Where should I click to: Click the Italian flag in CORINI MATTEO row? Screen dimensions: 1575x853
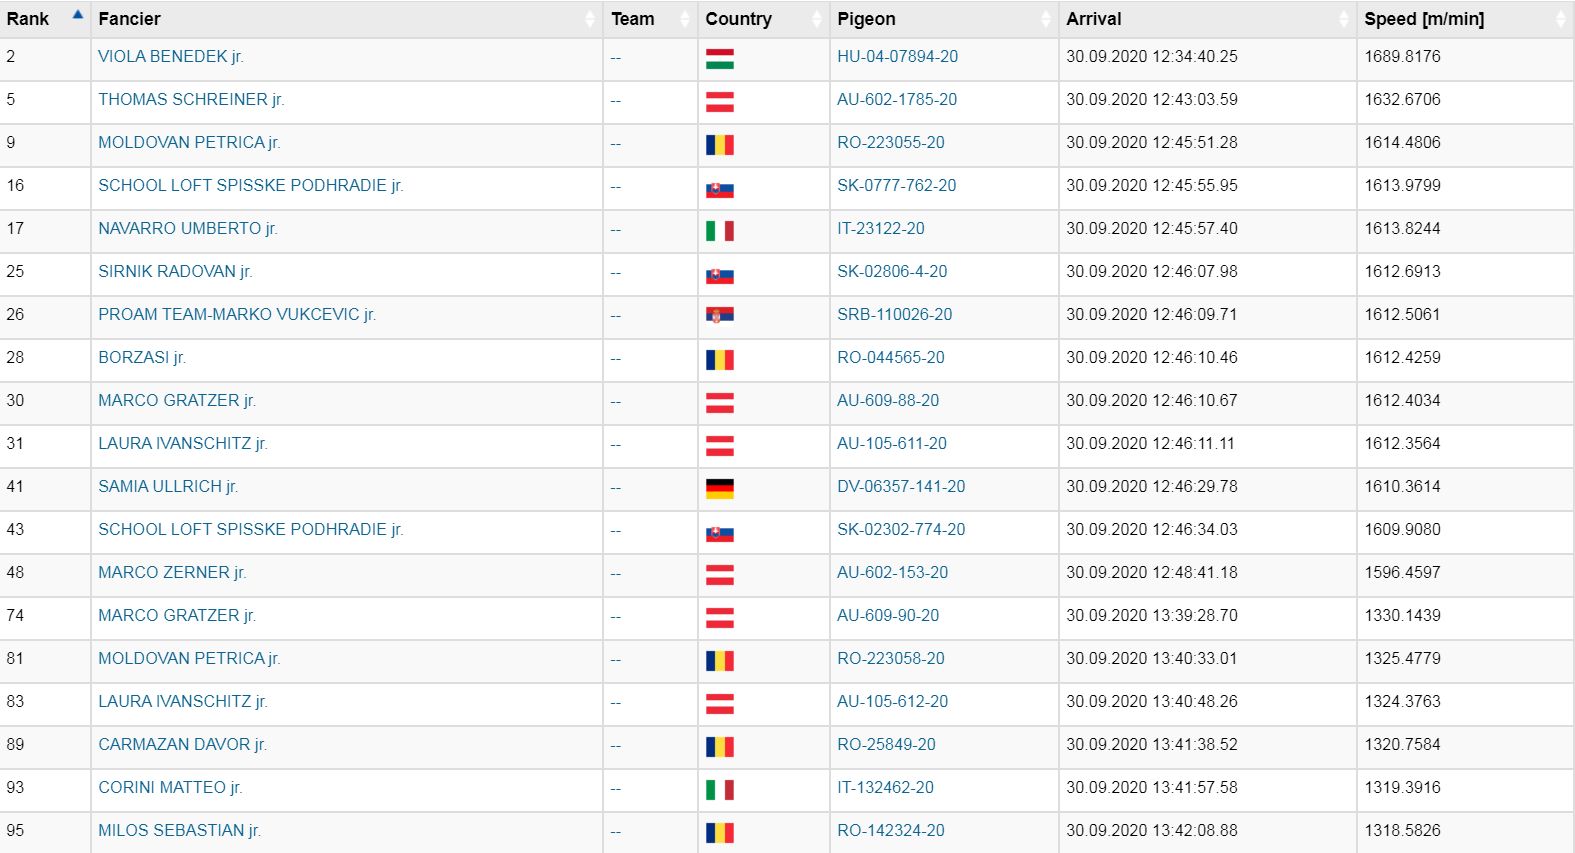(x=719, y=790)
